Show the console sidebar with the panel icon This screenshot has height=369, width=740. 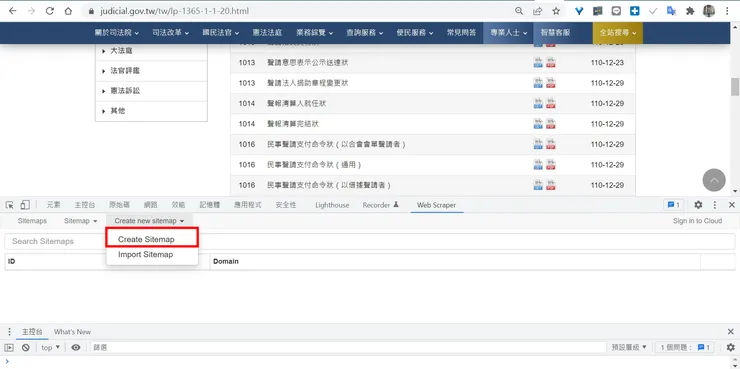point(9,348)
